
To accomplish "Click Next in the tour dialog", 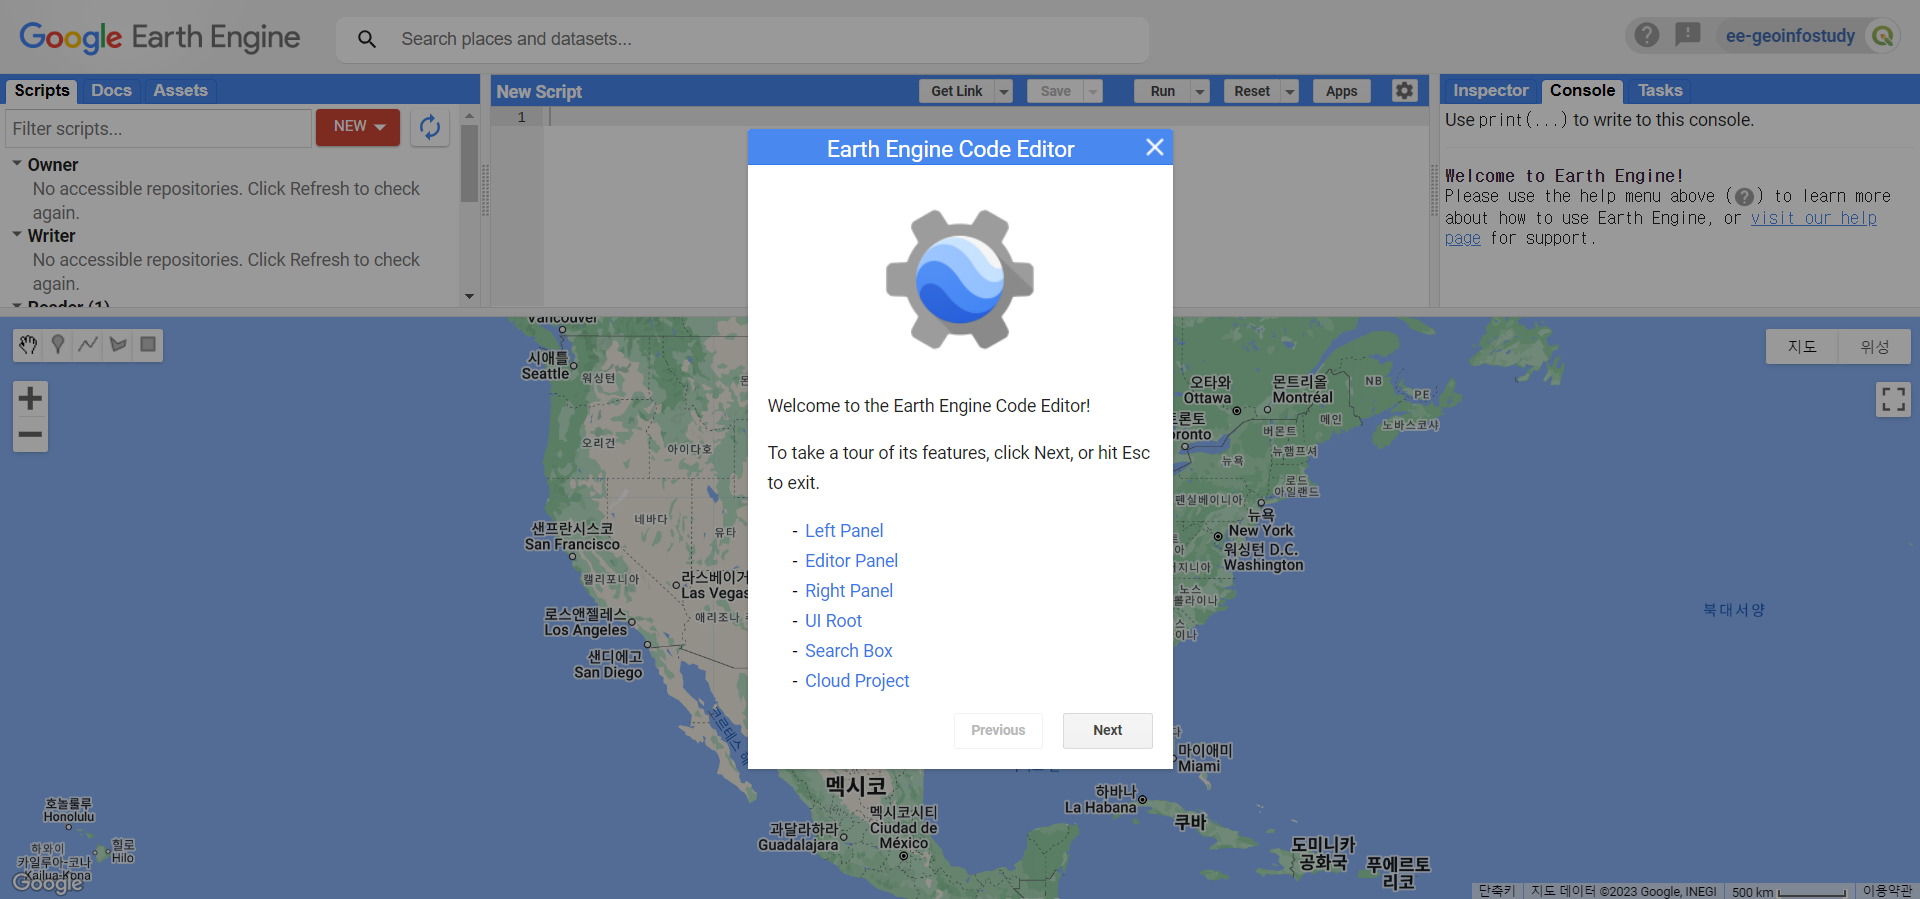I will tap(1107, 730).
